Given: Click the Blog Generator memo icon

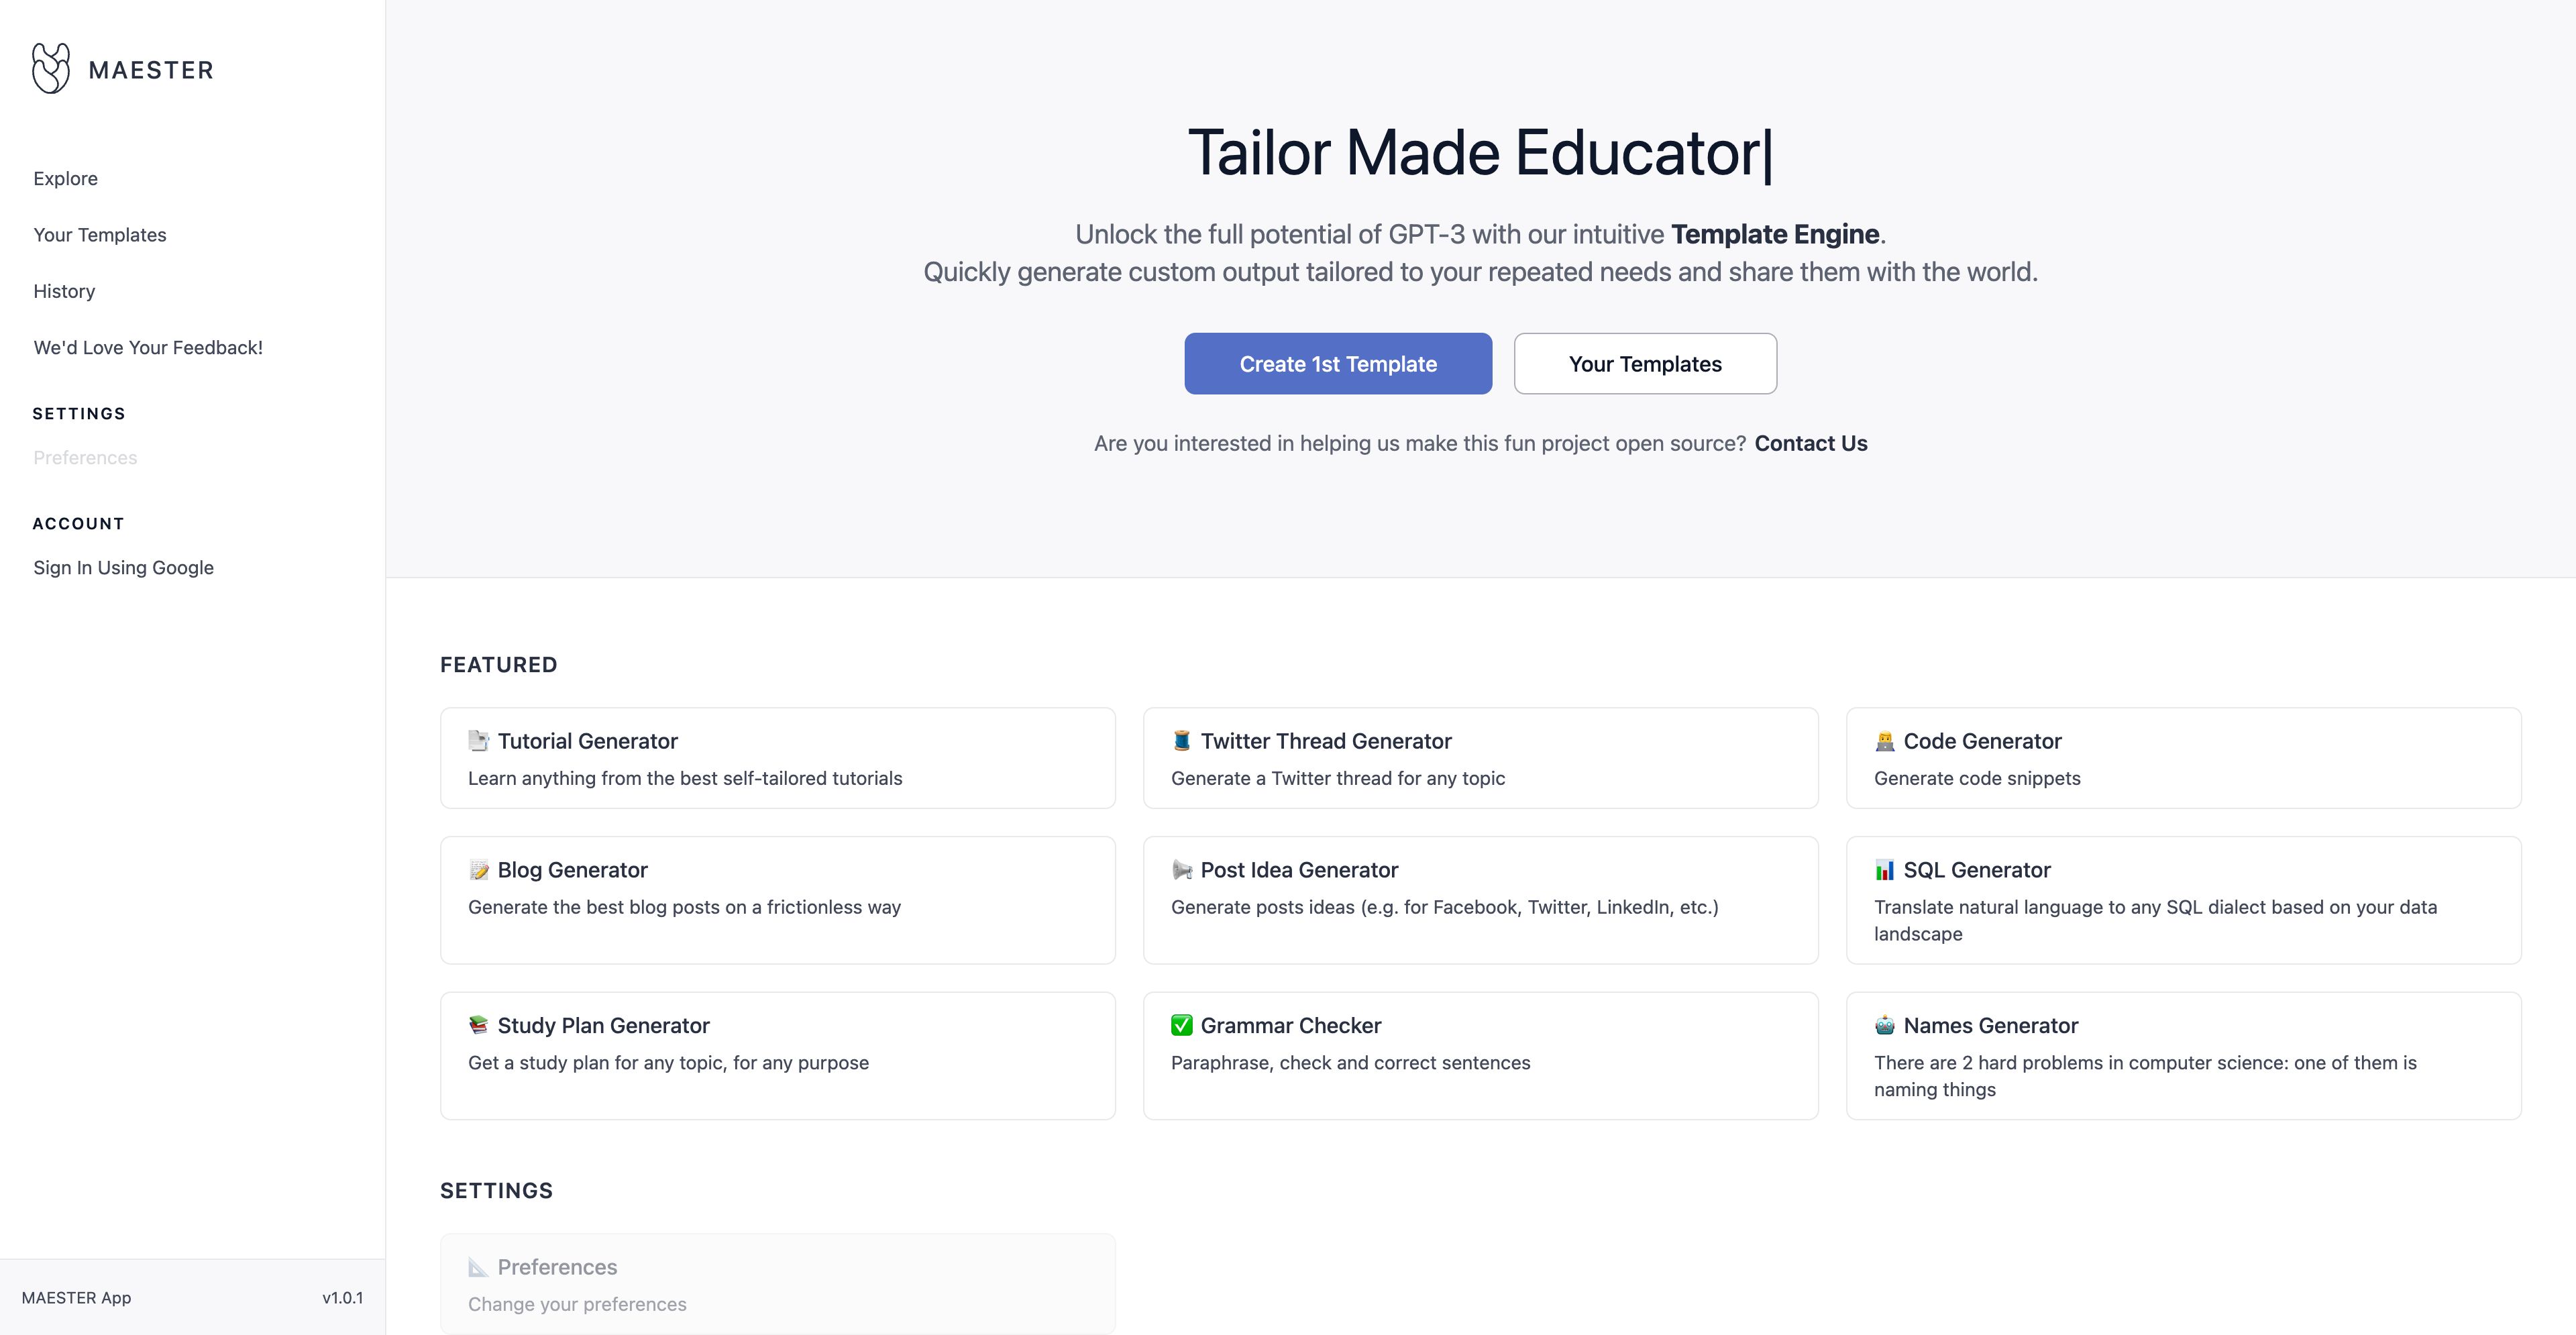Looking at the screenshot, I should pyautogui.click(x=479, y=870).
